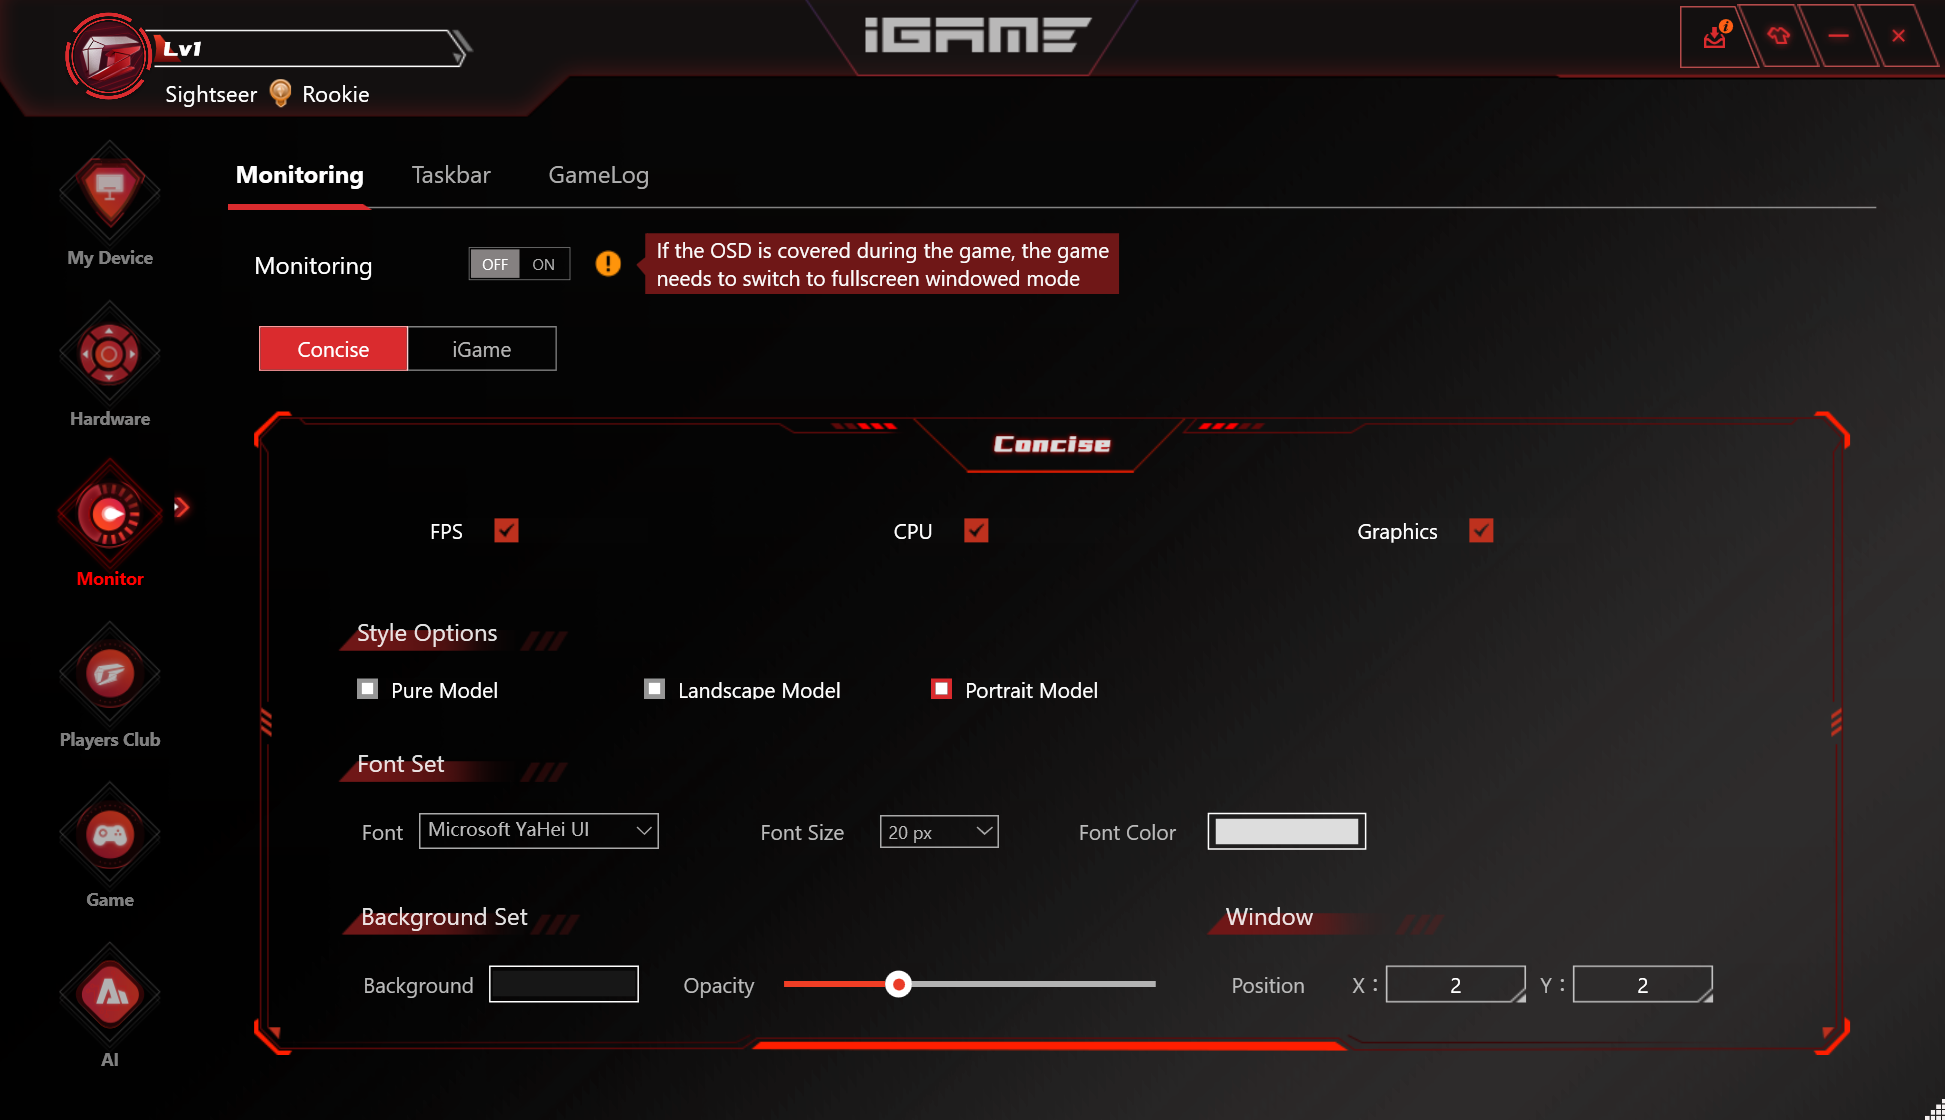Click the Sightseer title text

pyautogui.click(x=211, y=94)
